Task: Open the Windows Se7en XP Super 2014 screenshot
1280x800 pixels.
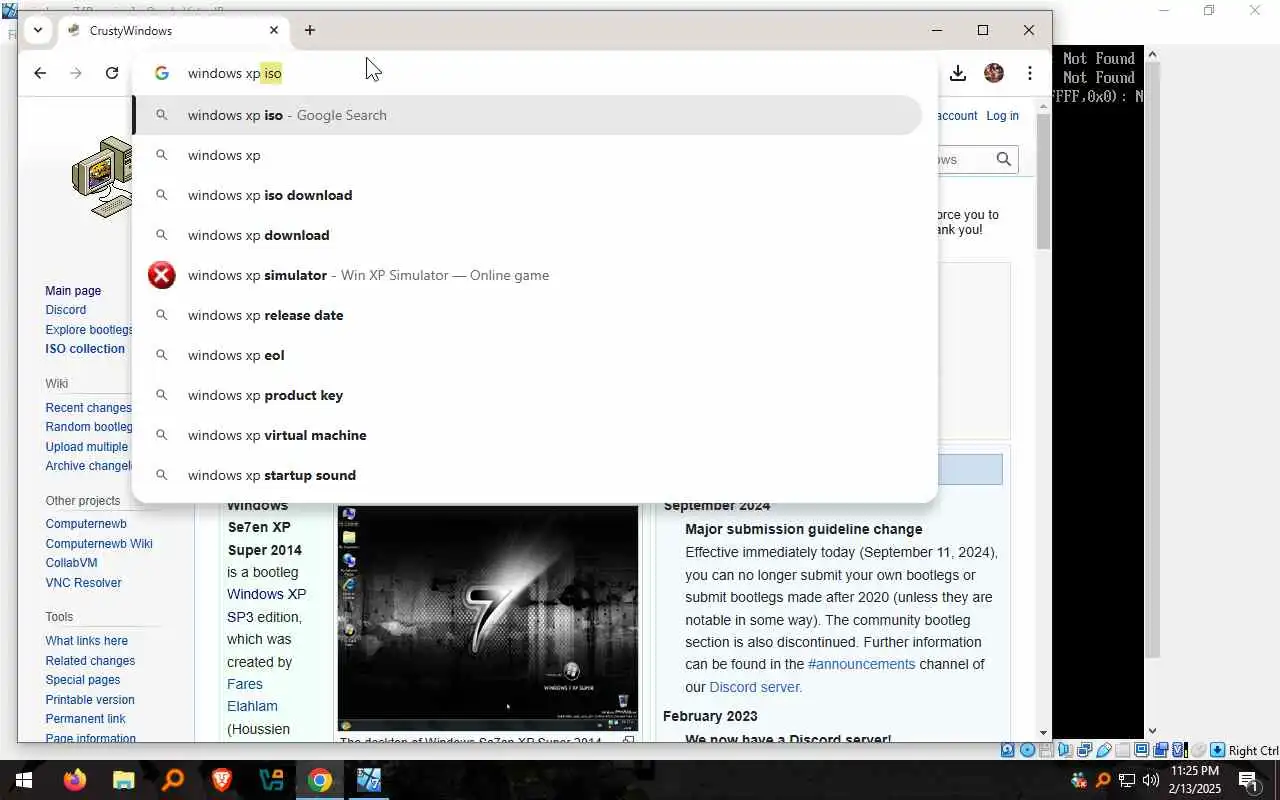Action: (x=488, y=618)
